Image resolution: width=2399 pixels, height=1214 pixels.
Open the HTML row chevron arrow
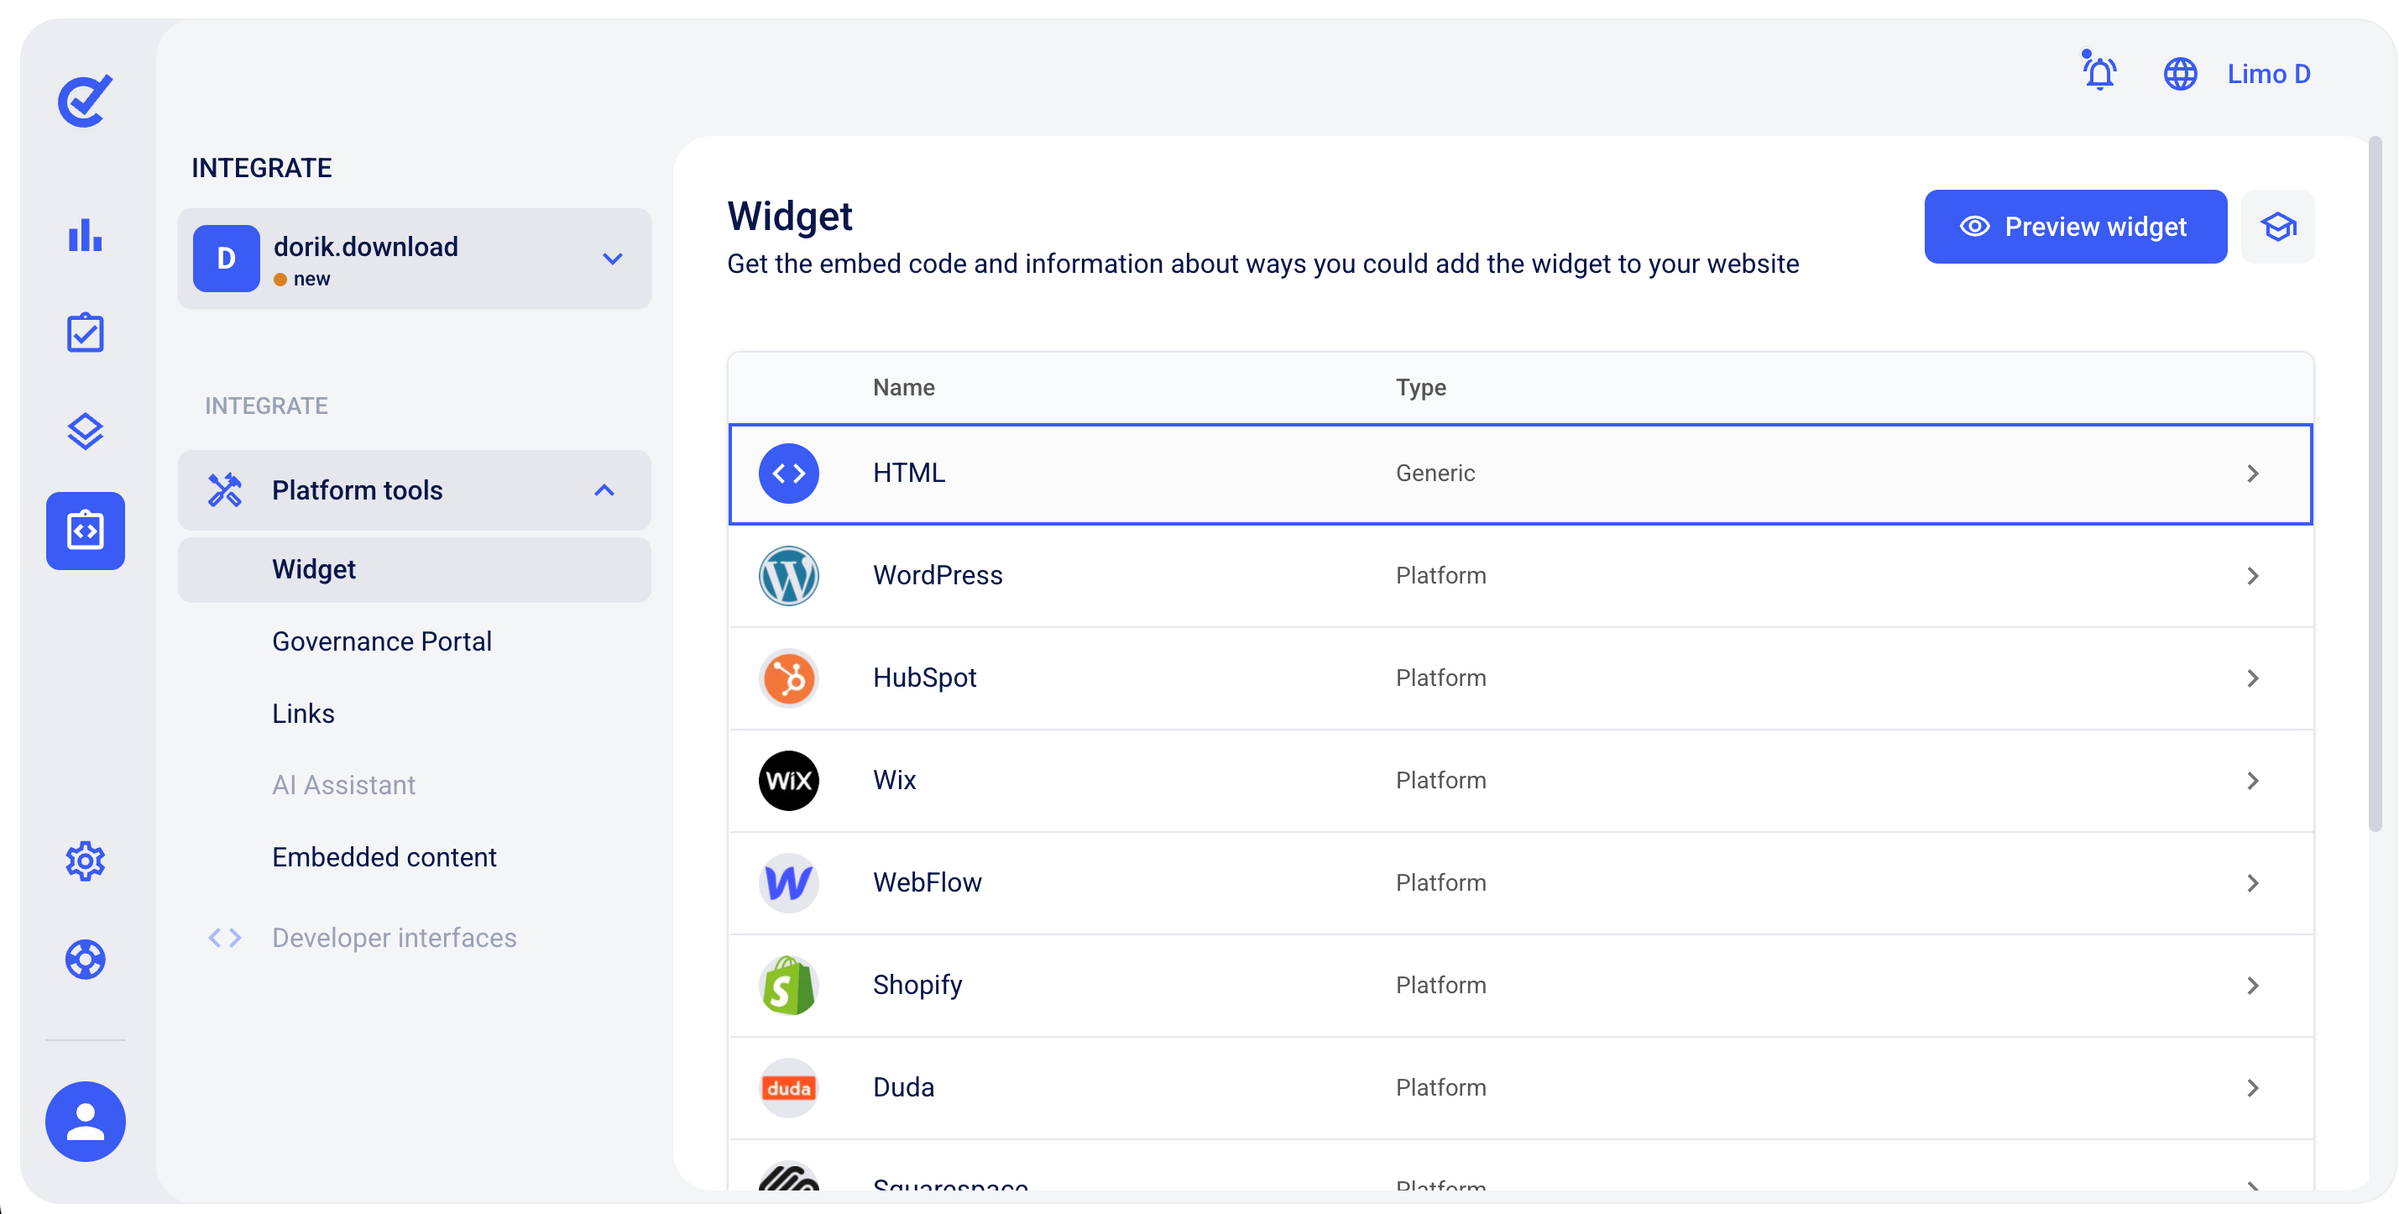click(2253, 473)
